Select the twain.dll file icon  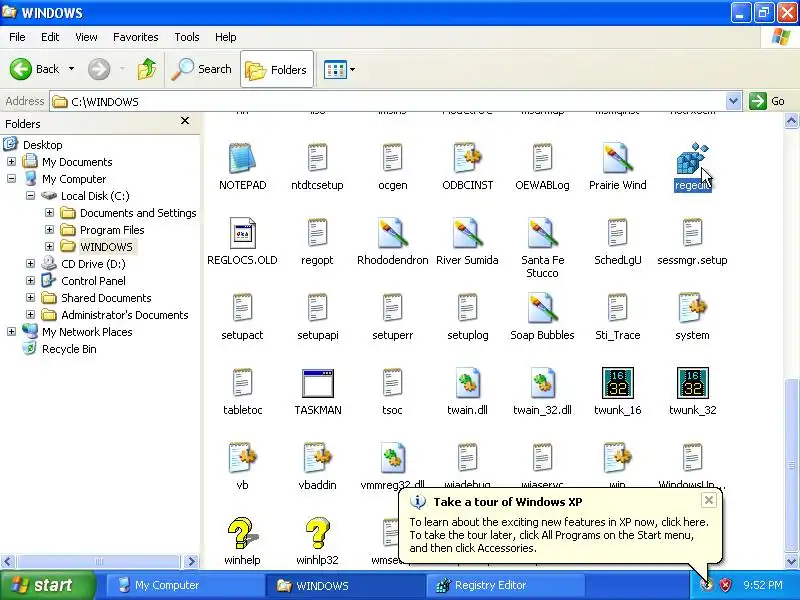pos(467,383)
